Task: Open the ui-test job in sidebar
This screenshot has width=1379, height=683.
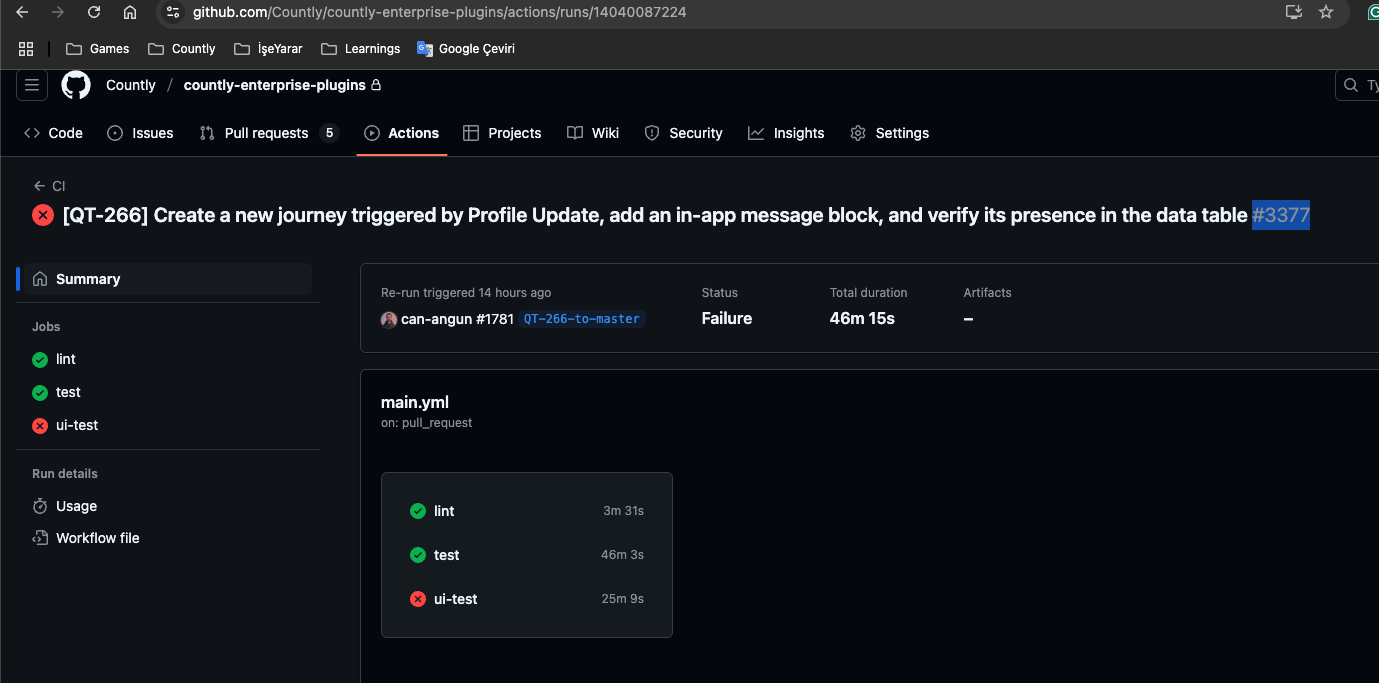Action: tap(77, 425)
